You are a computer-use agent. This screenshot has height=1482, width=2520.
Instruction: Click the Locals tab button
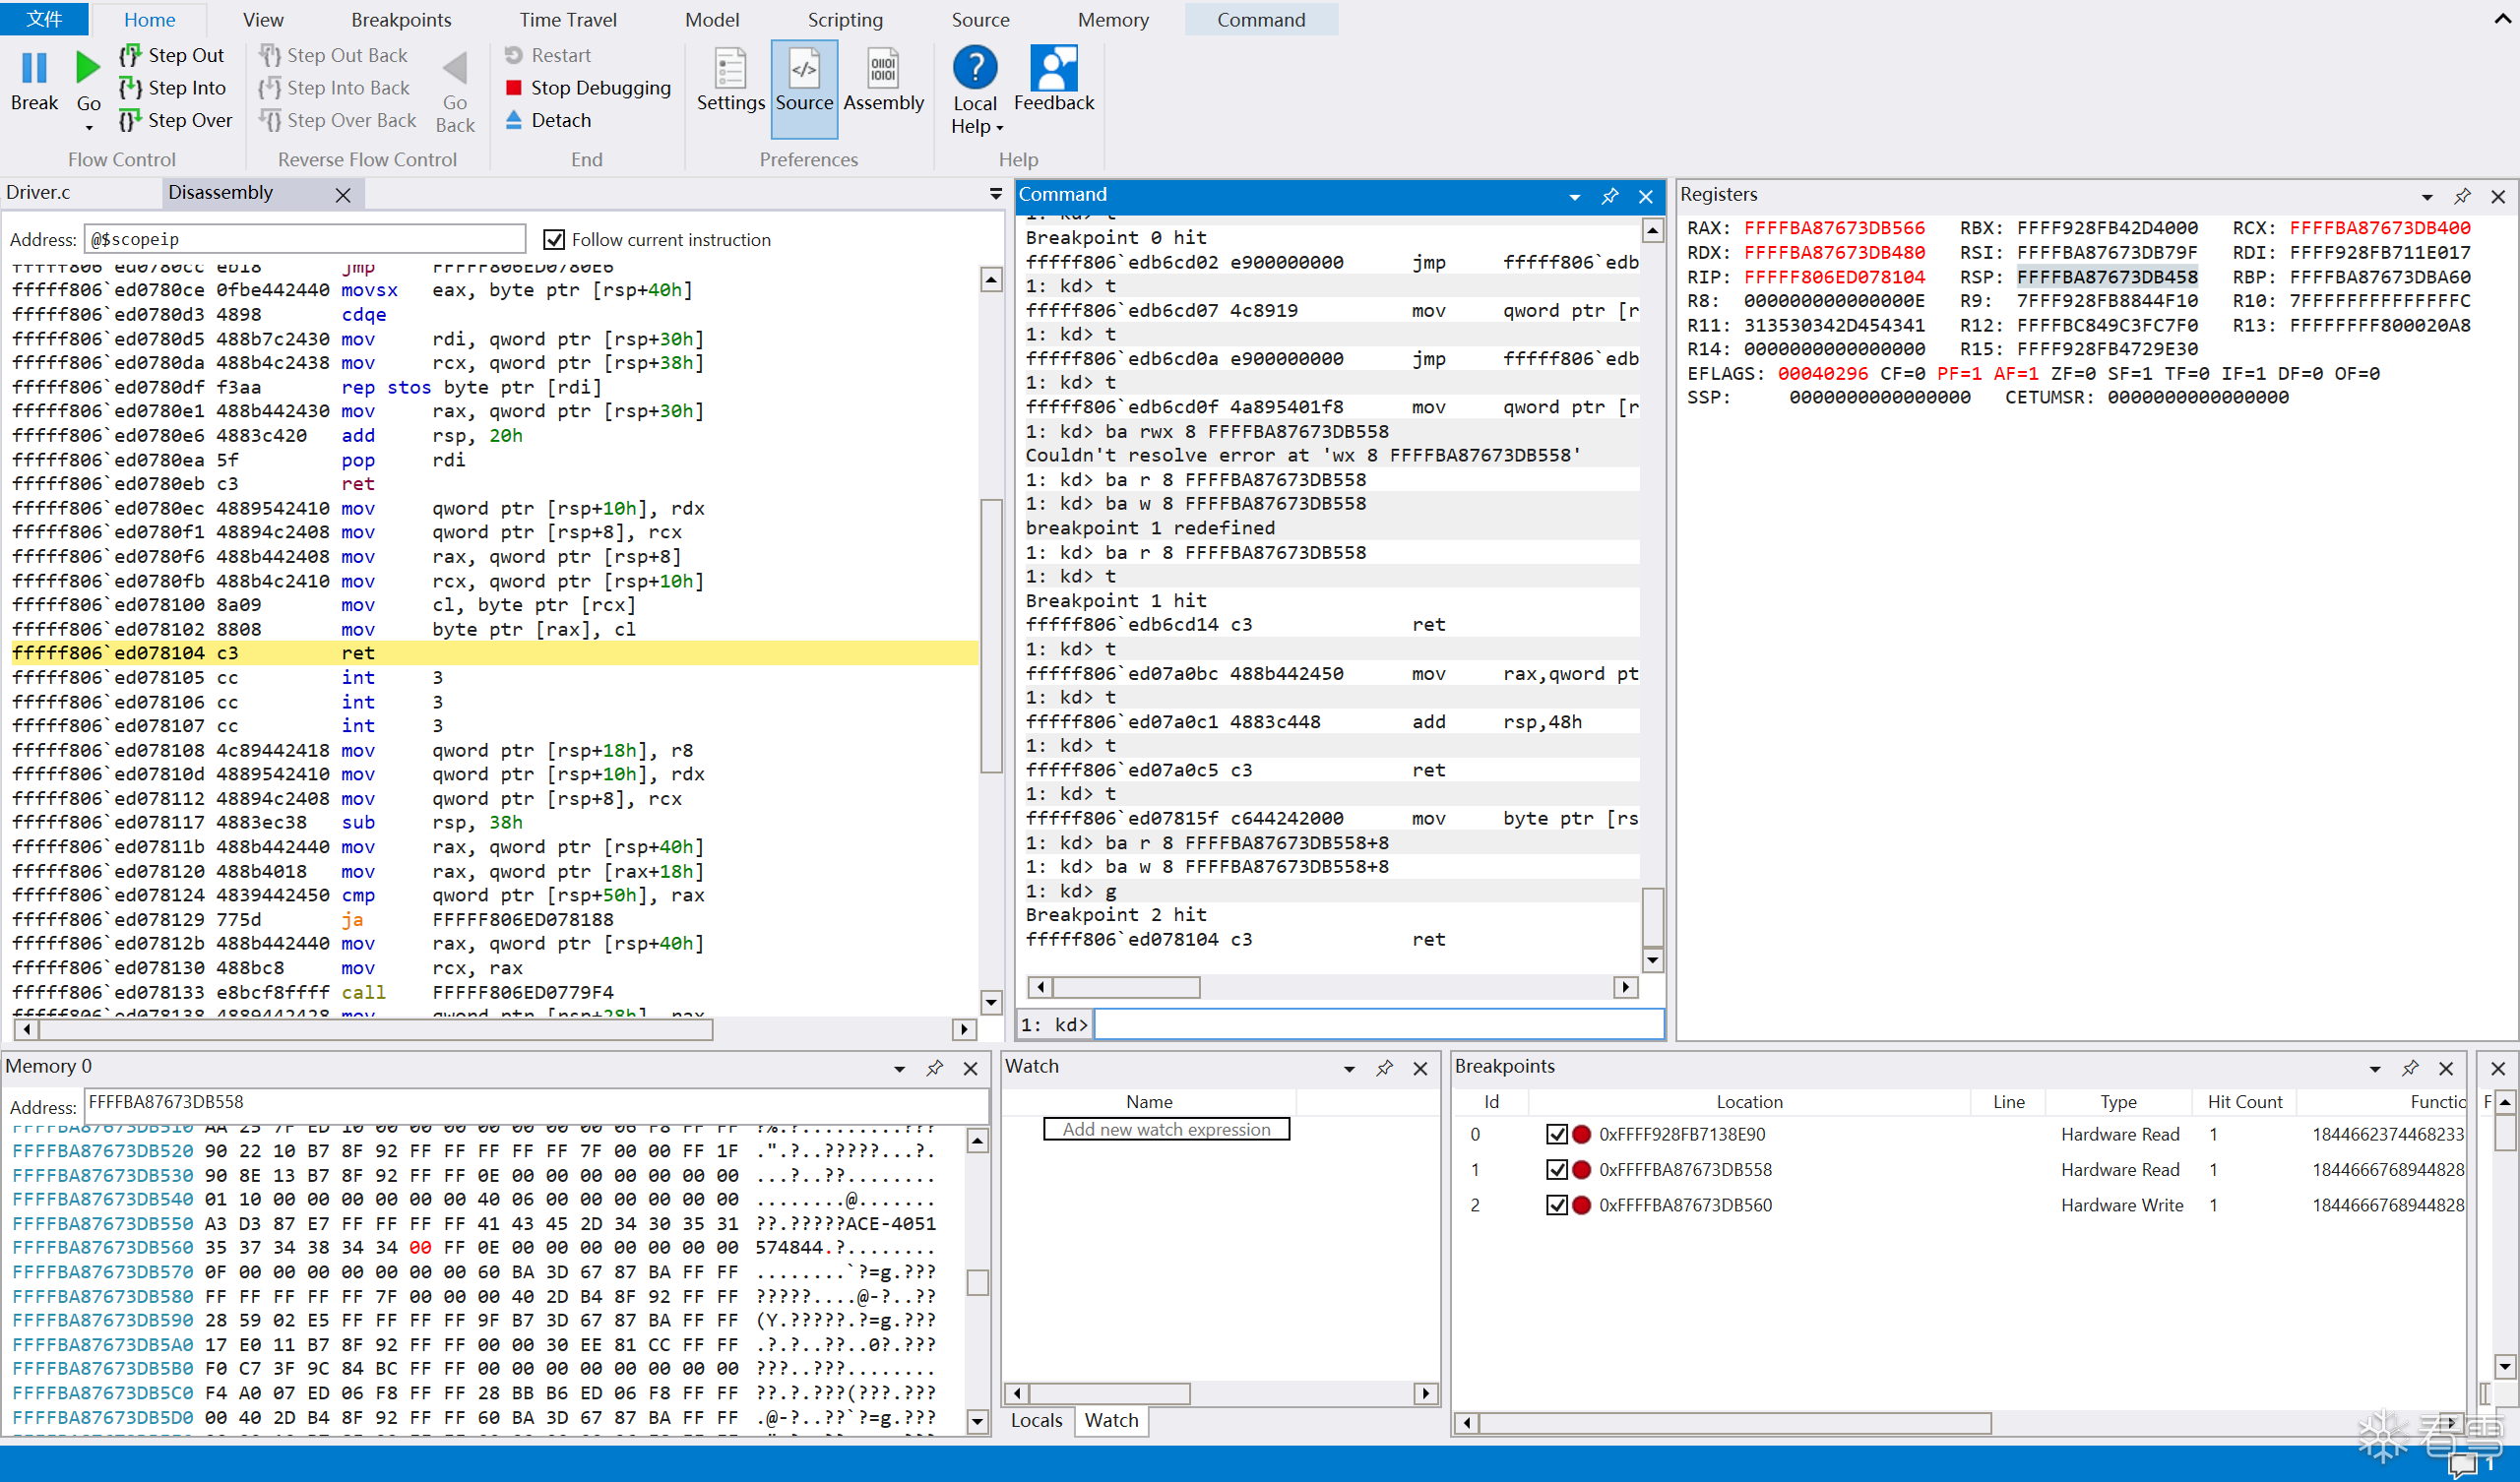pos(1036,1420)
